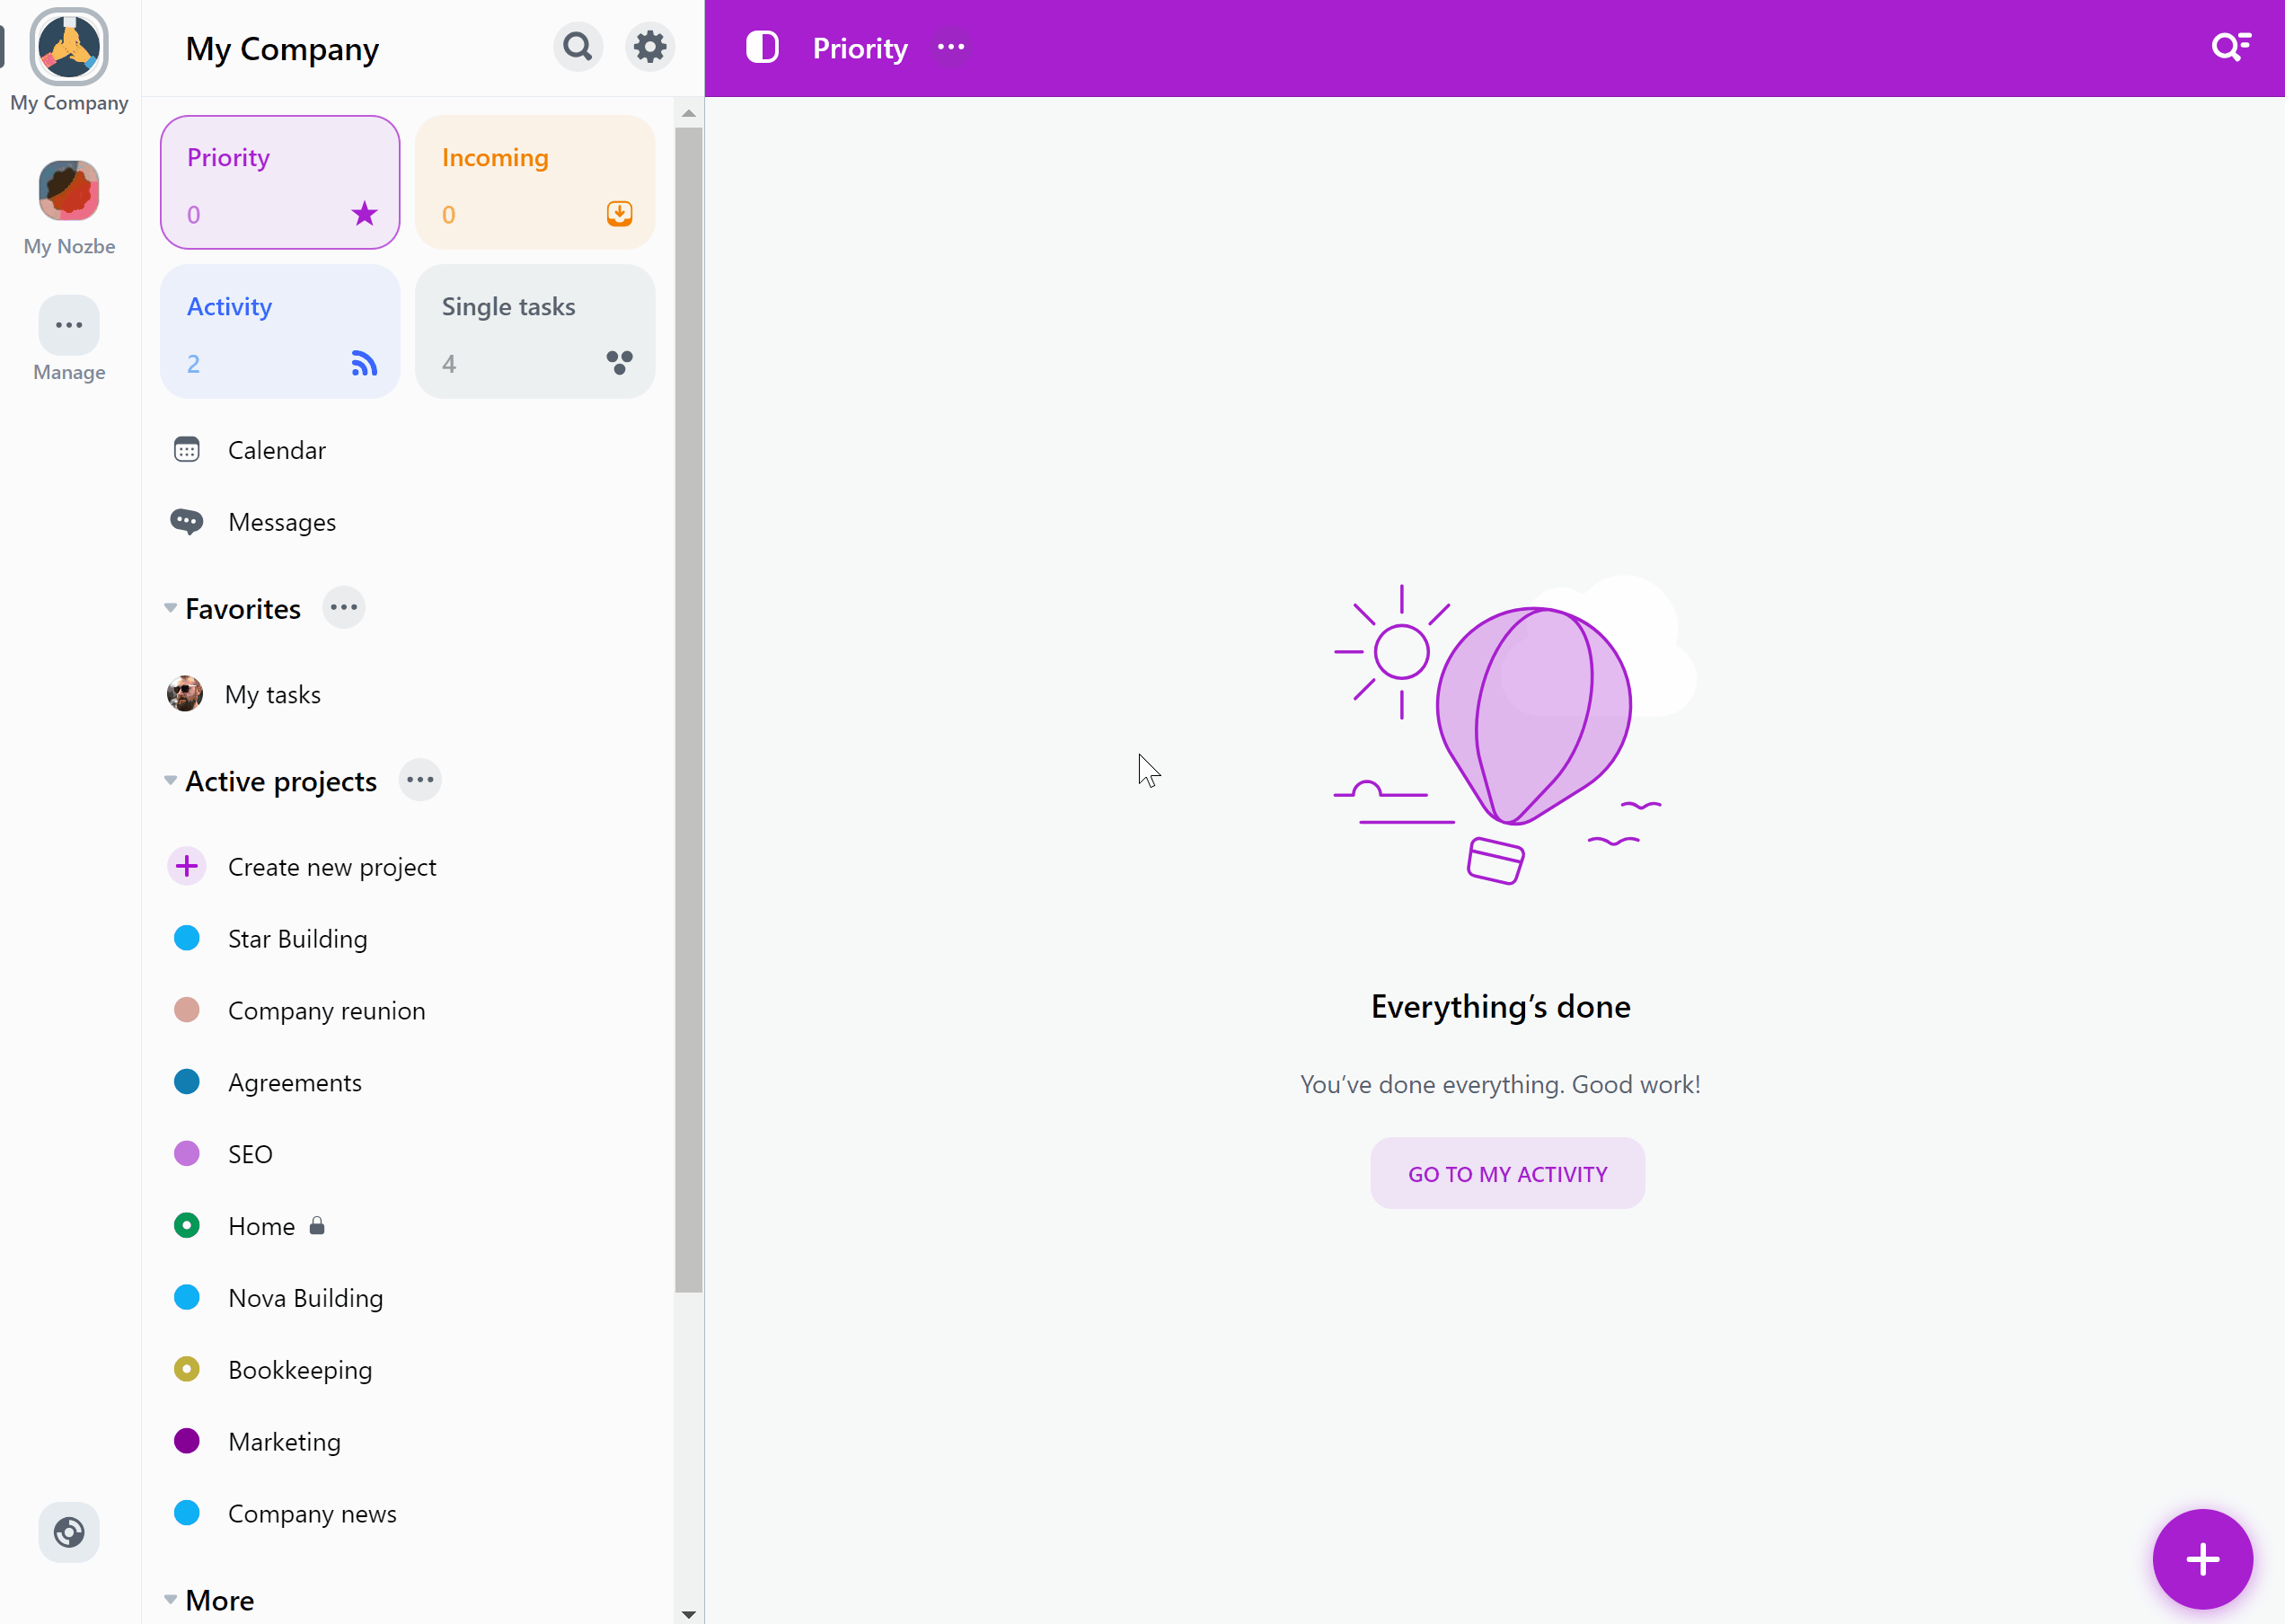Click the Calendar grid icon

click(x=188, y=450)
